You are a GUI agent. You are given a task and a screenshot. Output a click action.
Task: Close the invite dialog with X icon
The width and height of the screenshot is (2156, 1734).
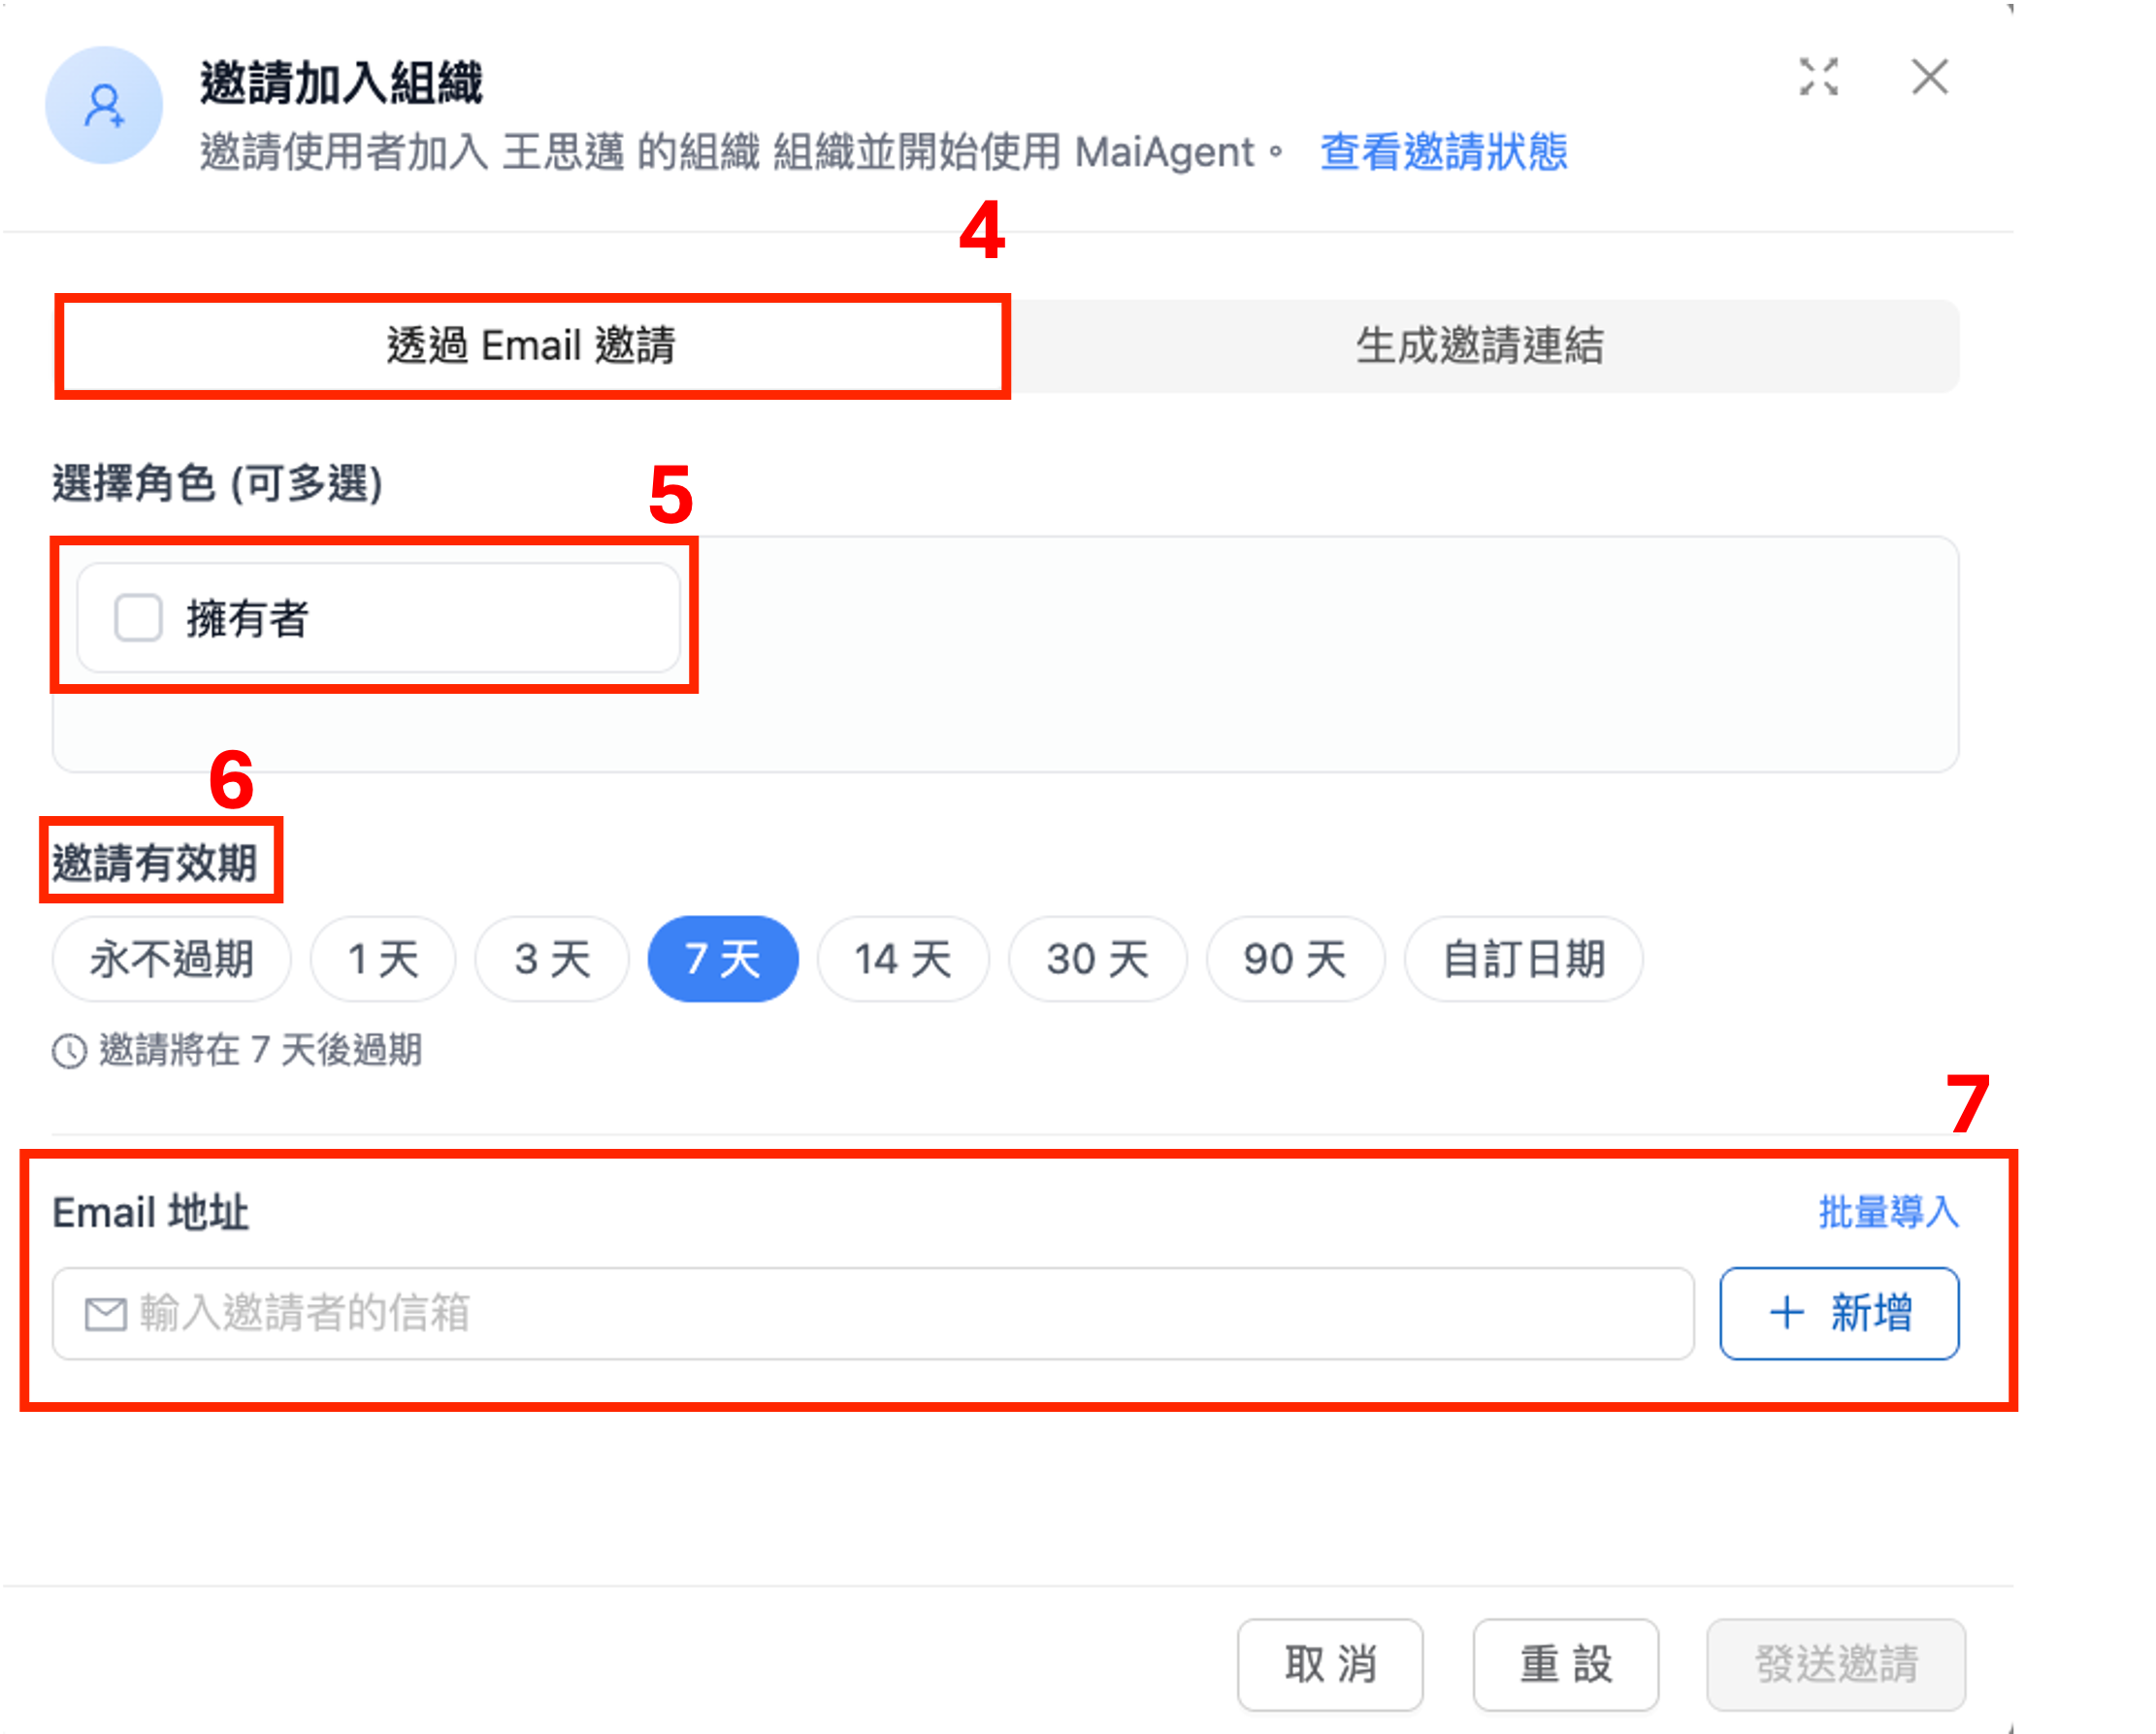(1929, 77)
